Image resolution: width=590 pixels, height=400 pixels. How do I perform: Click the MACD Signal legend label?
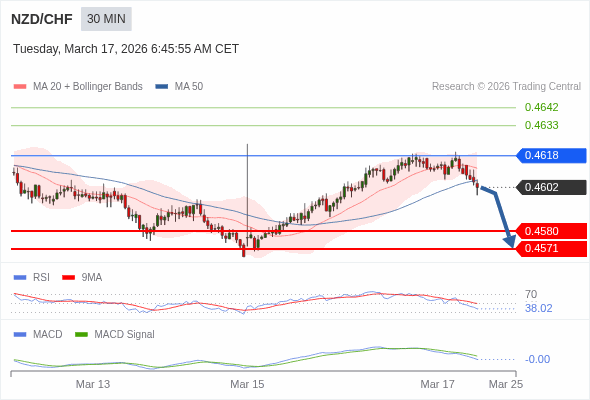(125, 335)
